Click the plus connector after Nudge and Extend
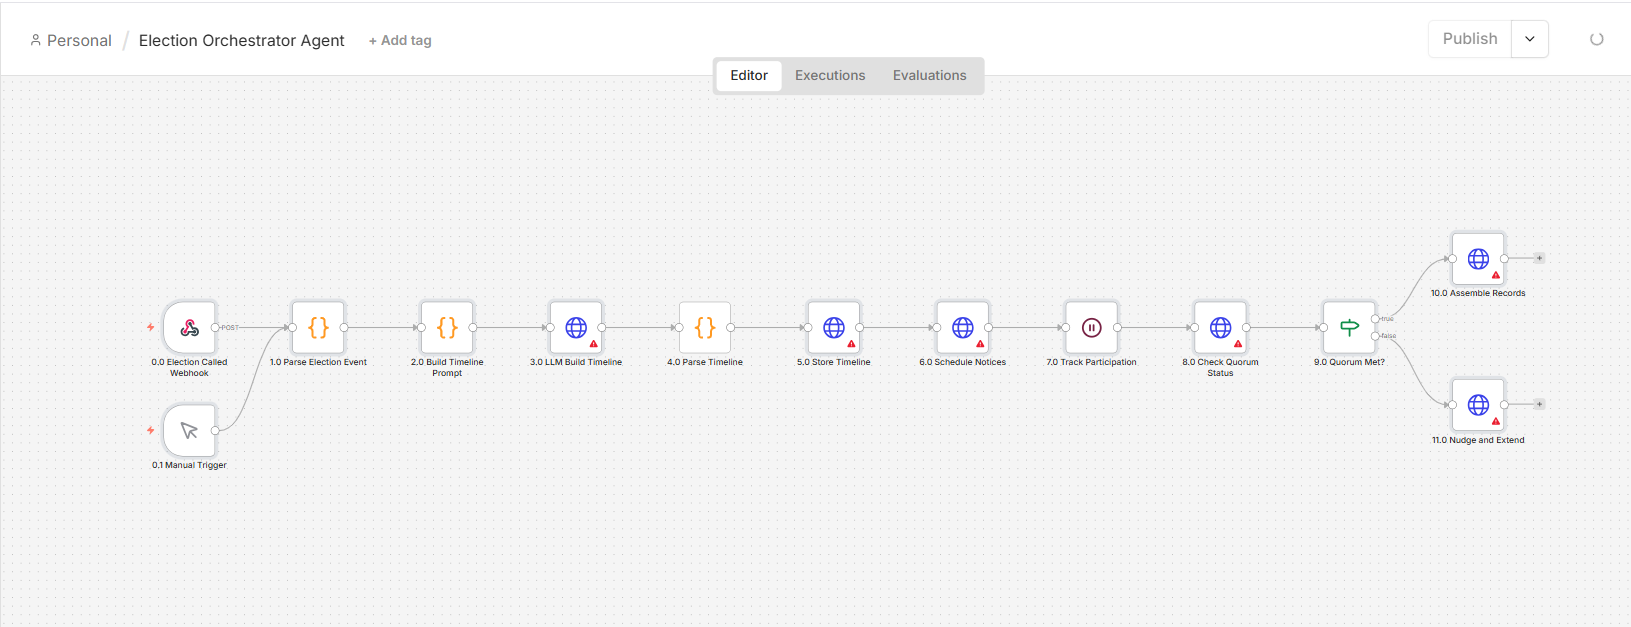Screen dimensions: 1631x627 coord(1540,404)
